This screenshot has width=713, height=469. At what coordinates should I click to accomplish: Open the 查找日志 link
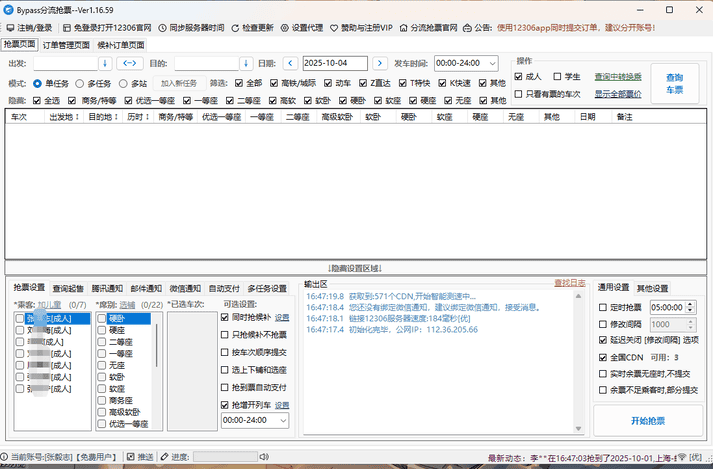pyautogui.click(x=570, y=283)
